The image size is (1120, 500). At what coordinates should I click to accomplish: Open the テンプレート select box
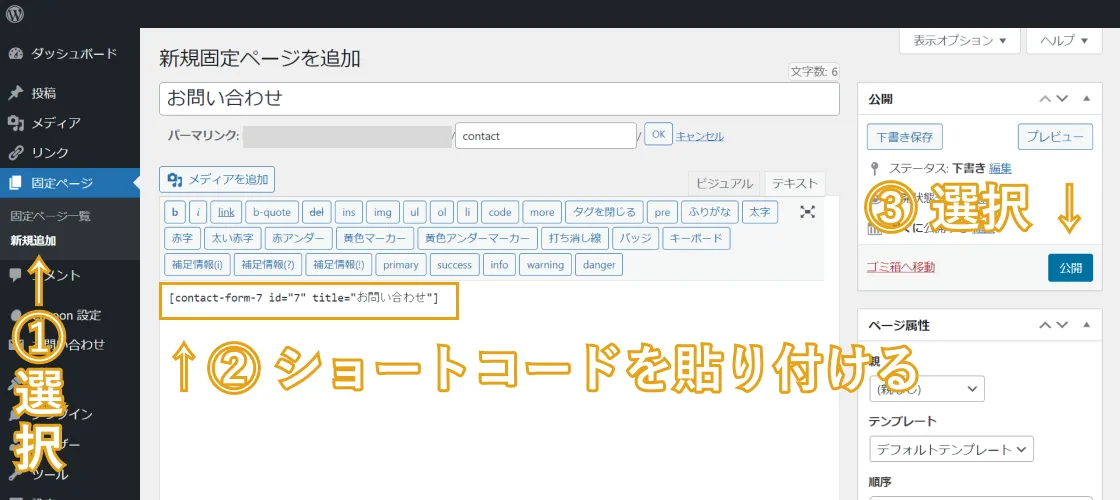[x=951, y=450]
